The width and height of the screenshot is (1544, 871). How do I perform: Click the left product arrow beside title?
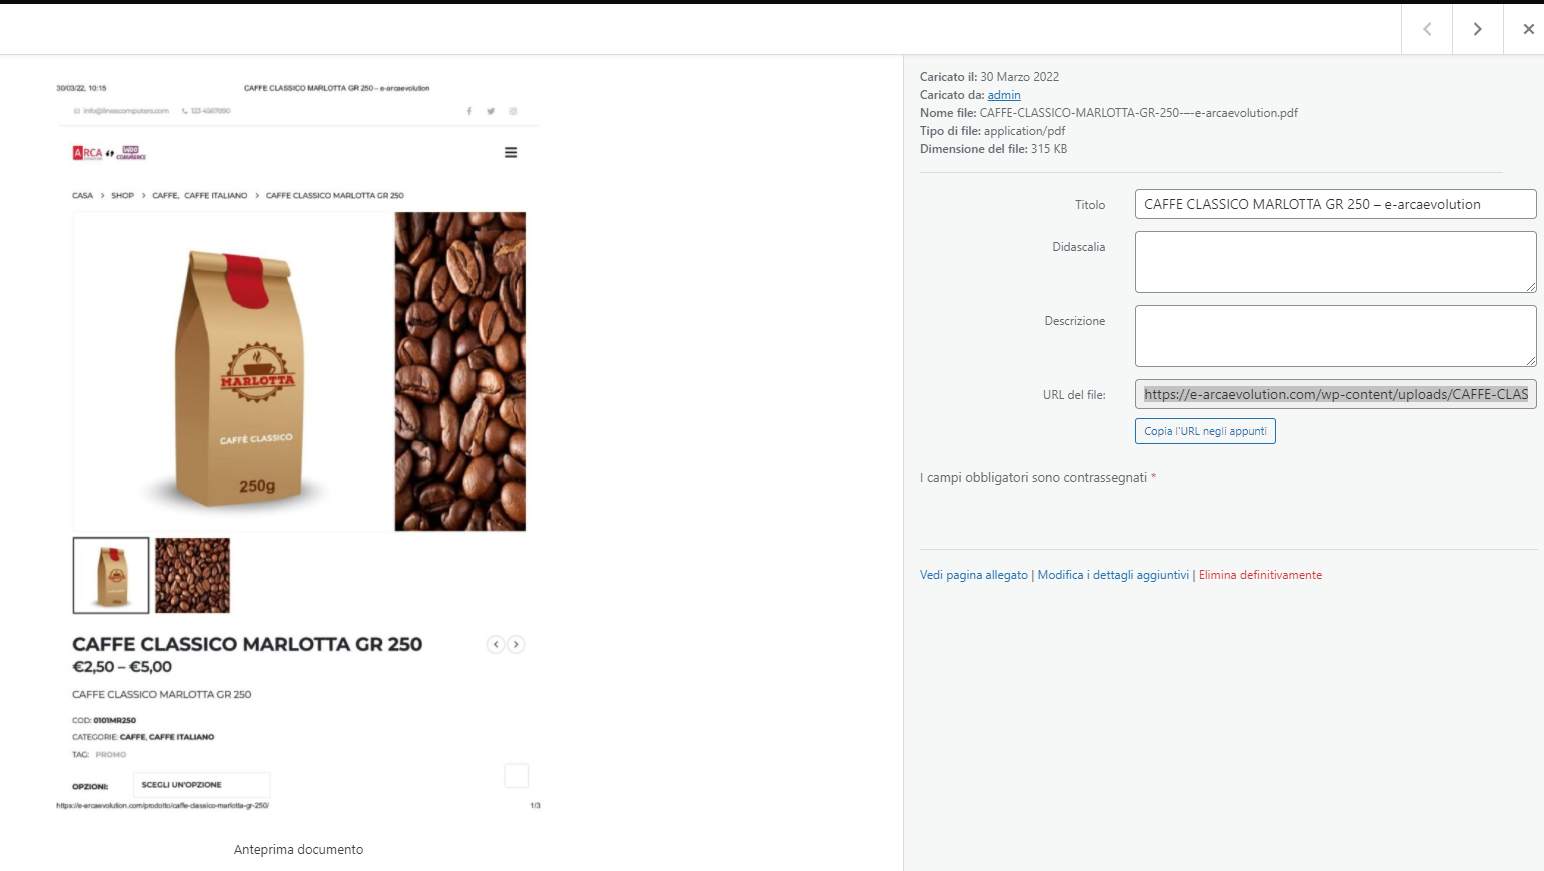point(496,645)
